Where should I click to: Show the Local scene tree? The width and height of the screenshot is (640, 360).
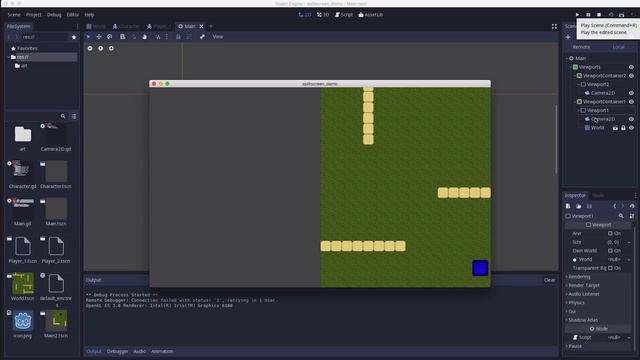tap(618, 47)
